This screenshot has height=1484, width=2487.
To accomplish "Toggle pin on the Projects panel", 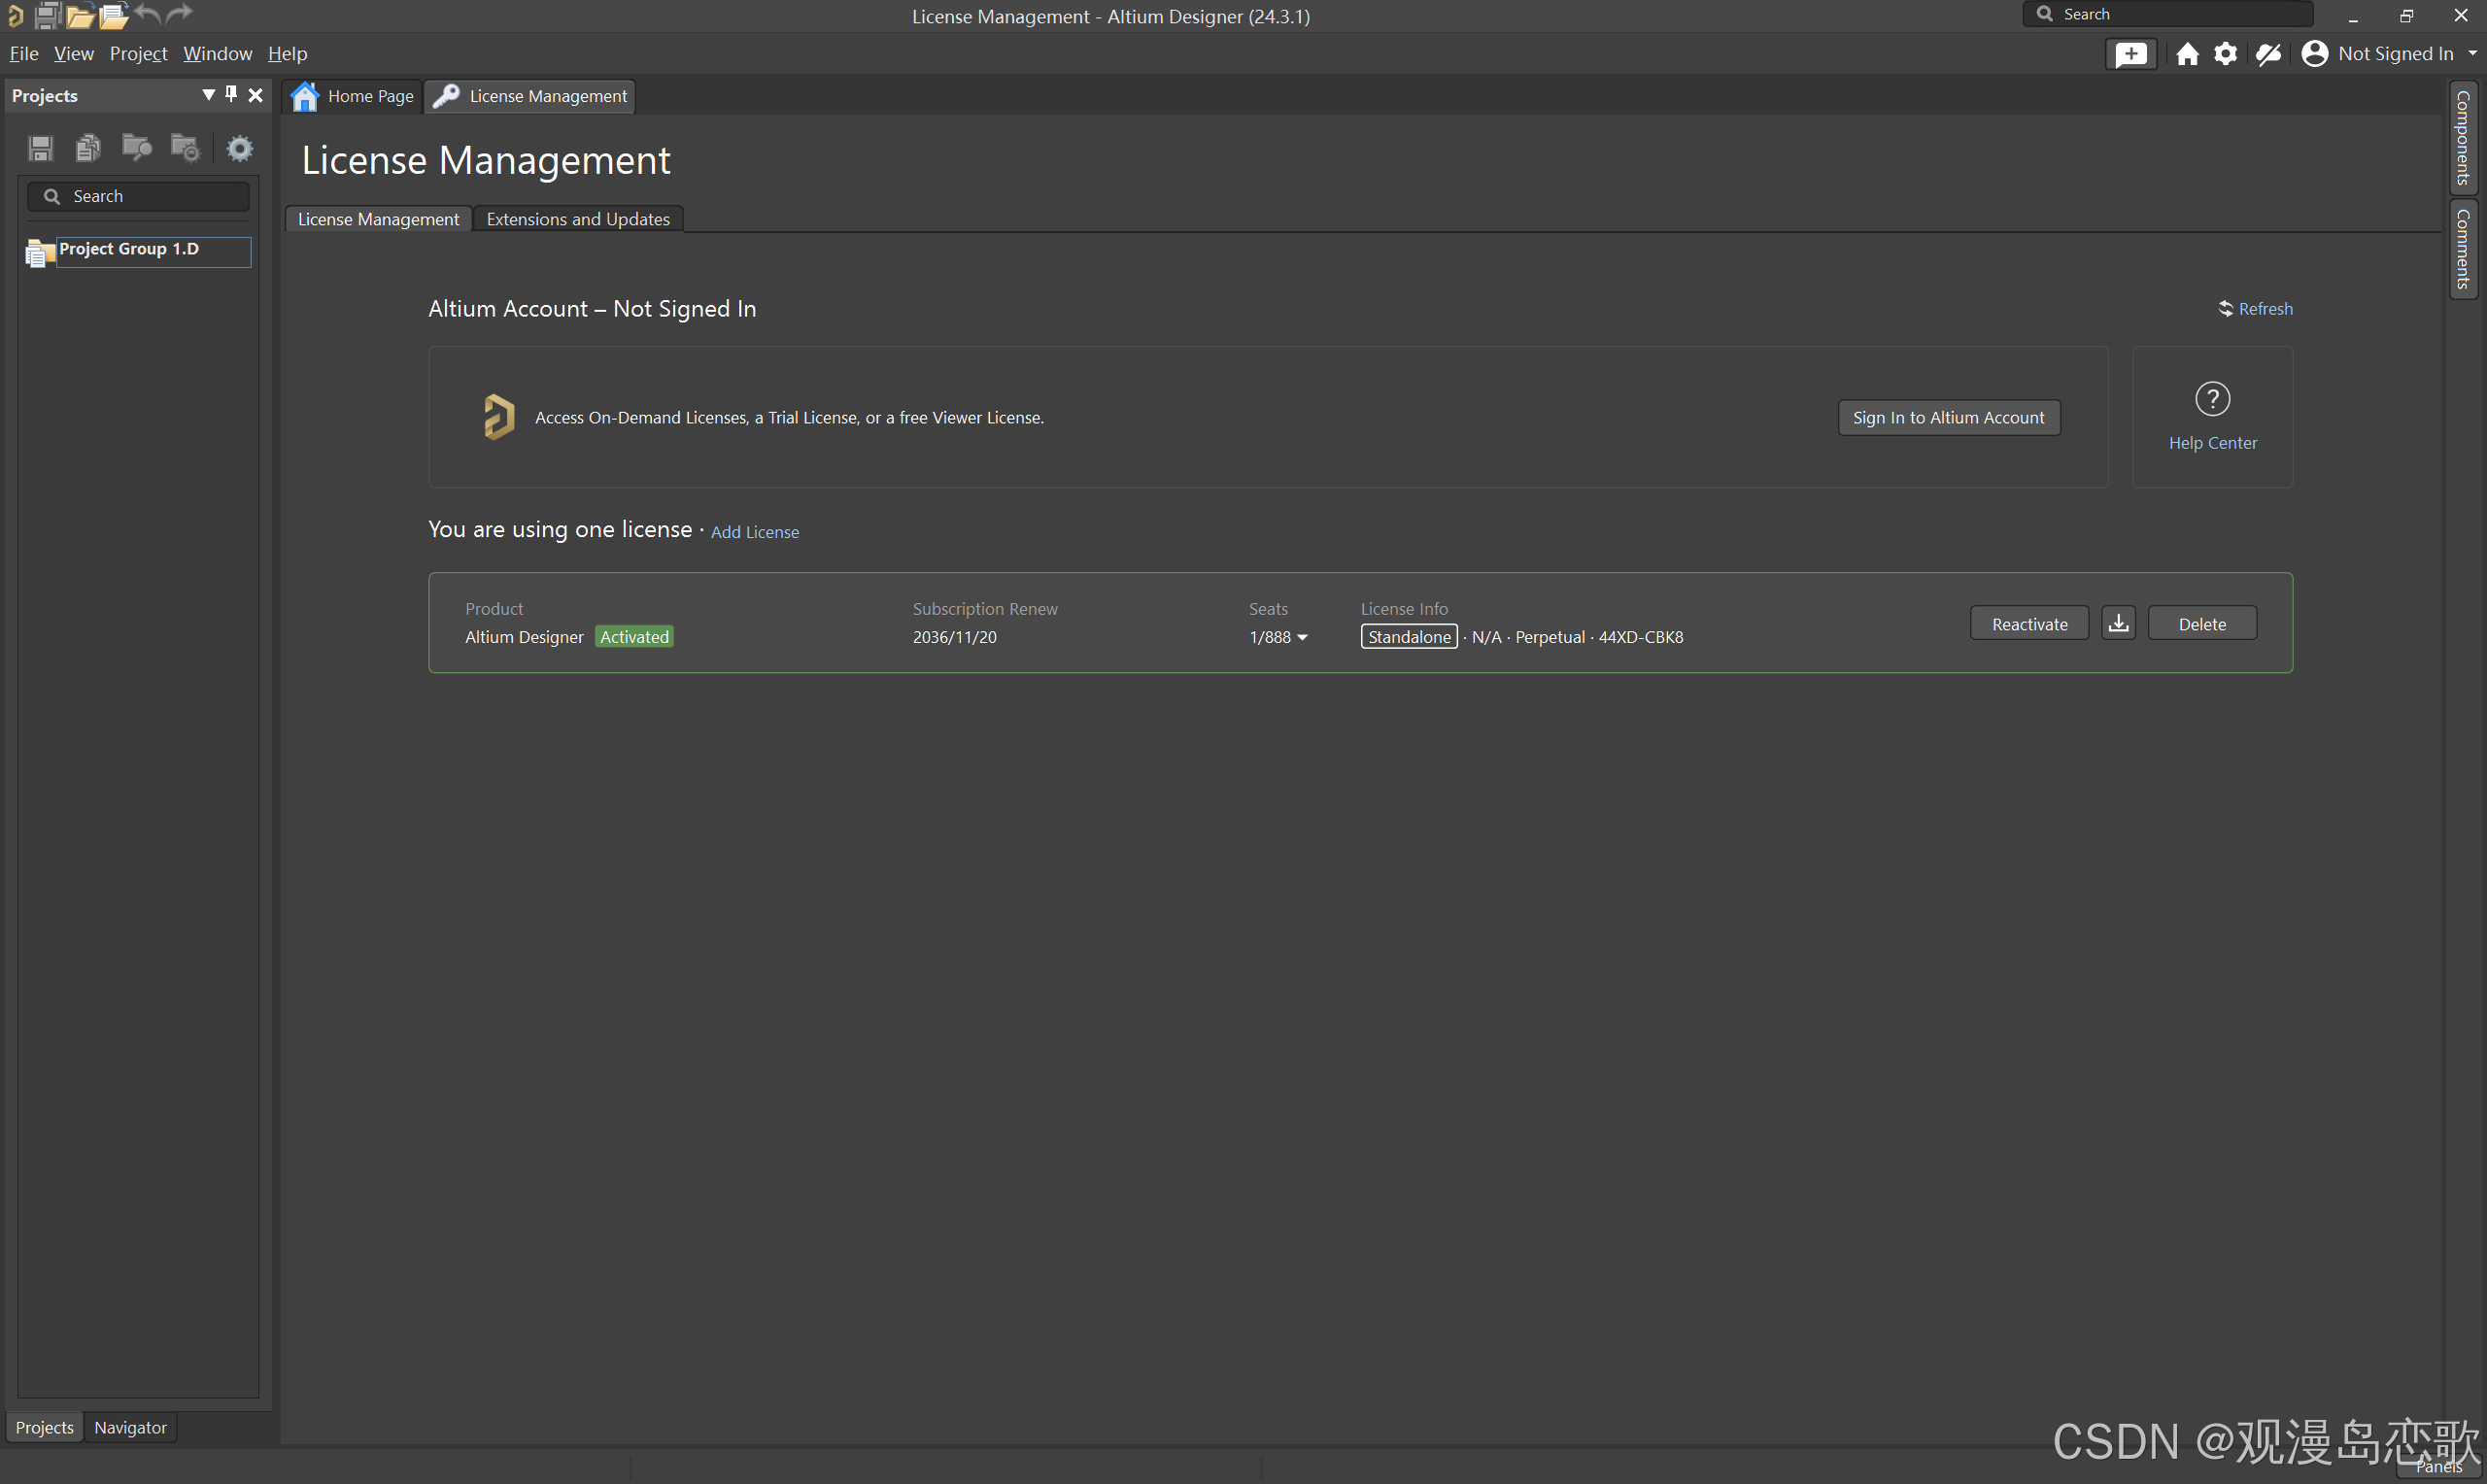I will tap(231, 94).
